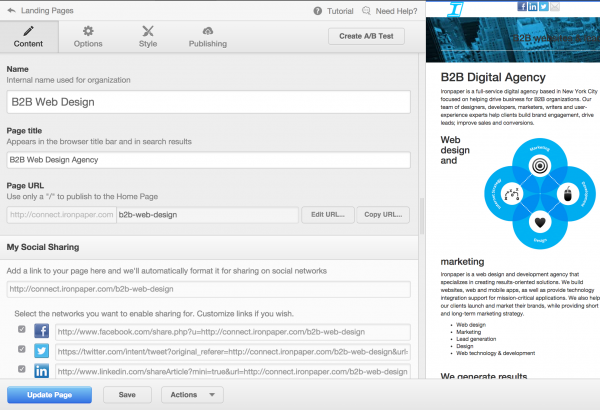Click email envelope icon in preview header
The width and height of the screenshot is (600, 410).
click(555, 7)
